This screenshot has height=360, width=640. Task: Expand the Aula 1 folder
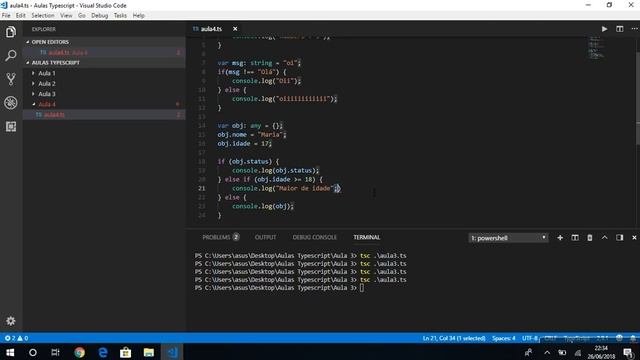[x=104, y=73]
